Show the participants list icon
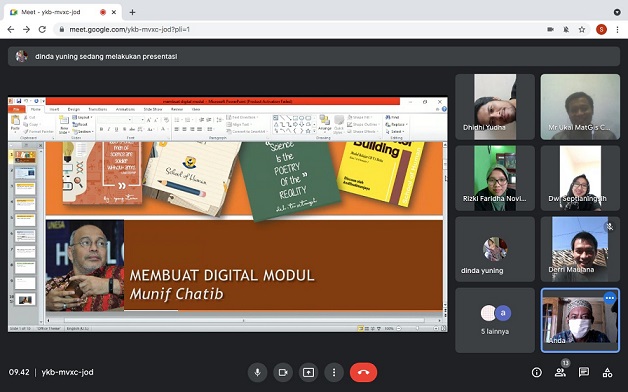The height and width of the screenshot is (392, 628). (560, 372)
